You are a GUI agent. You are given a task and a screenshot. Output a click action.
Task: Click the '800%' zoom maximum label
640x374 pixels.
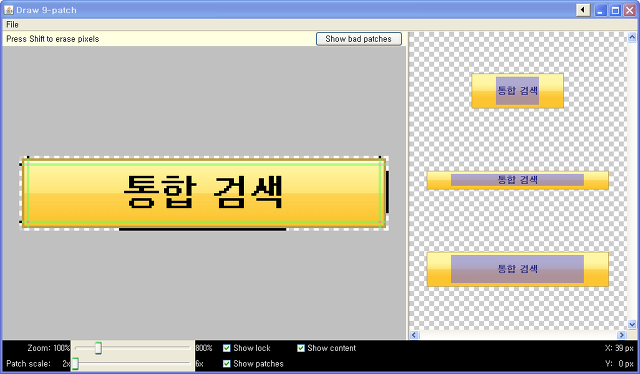204,348
